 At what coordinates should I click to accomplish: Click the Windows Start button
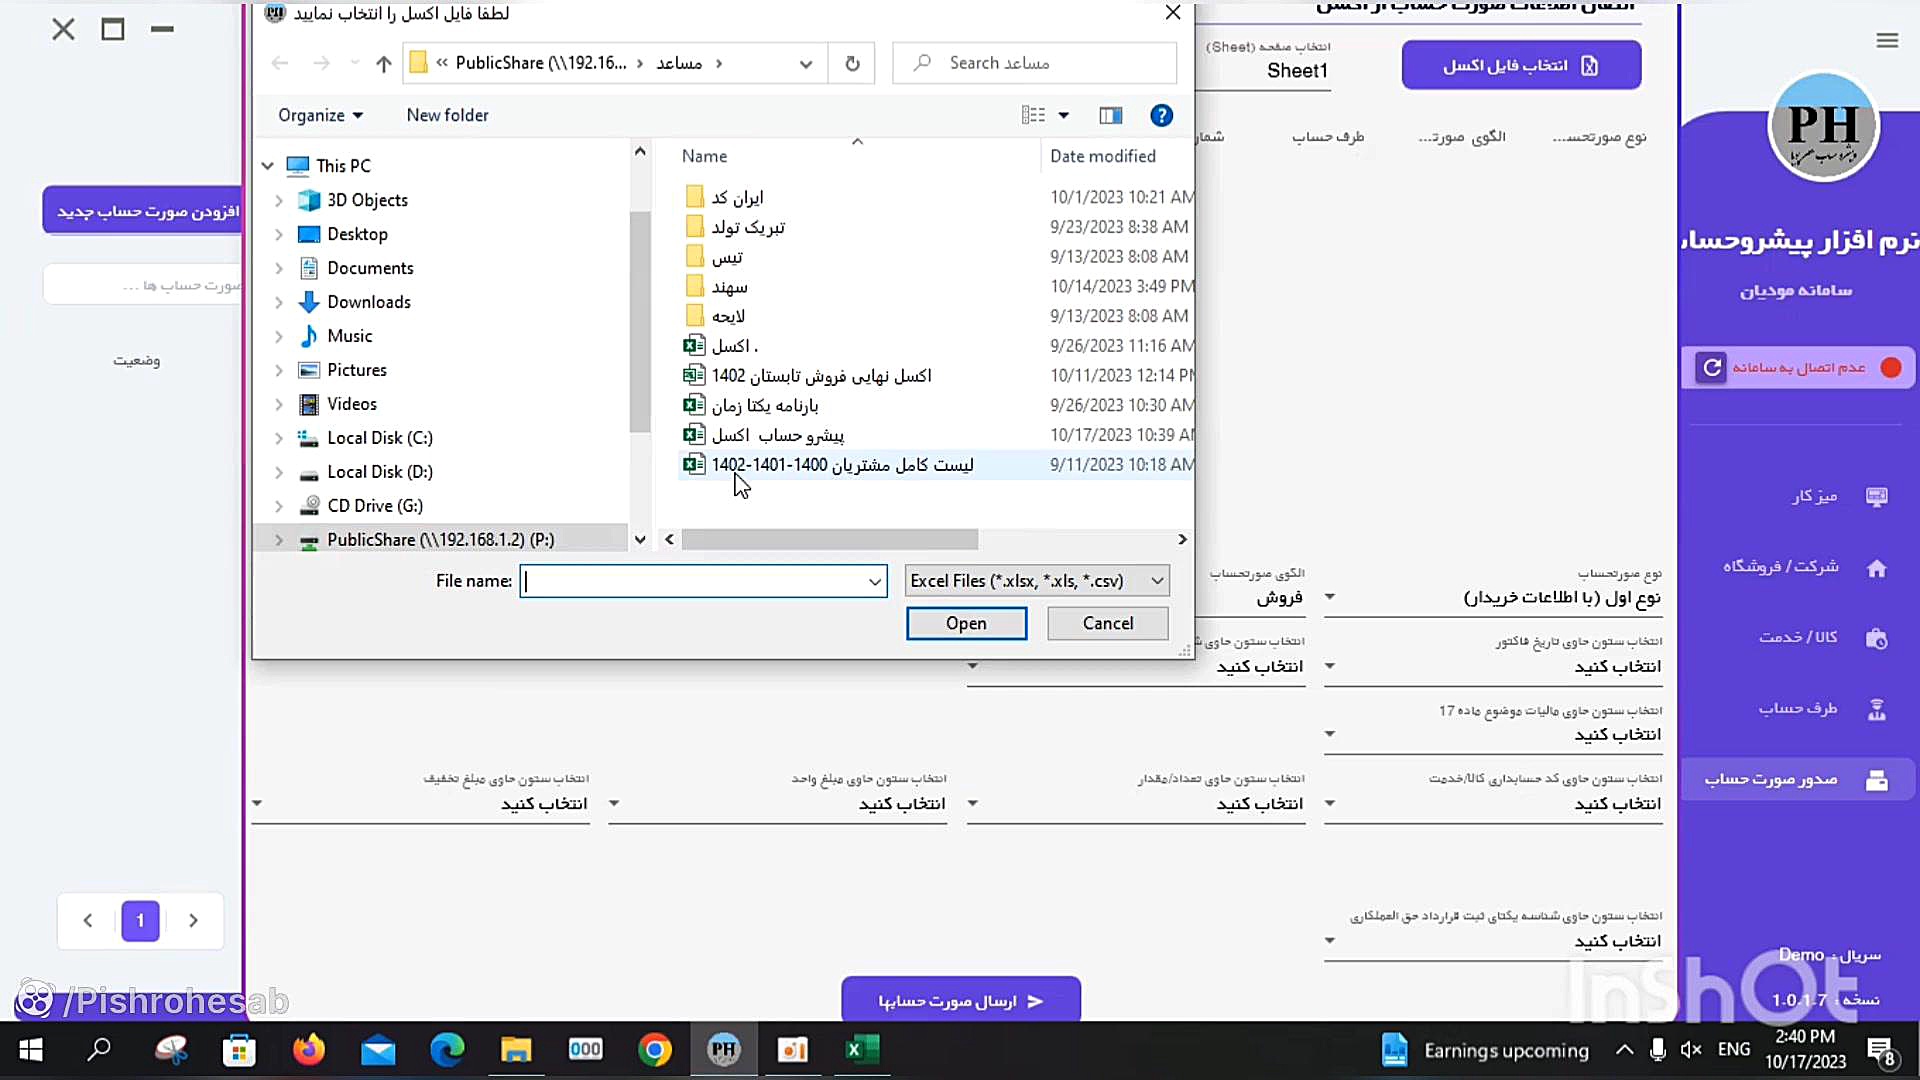(x=30, y=1050)
